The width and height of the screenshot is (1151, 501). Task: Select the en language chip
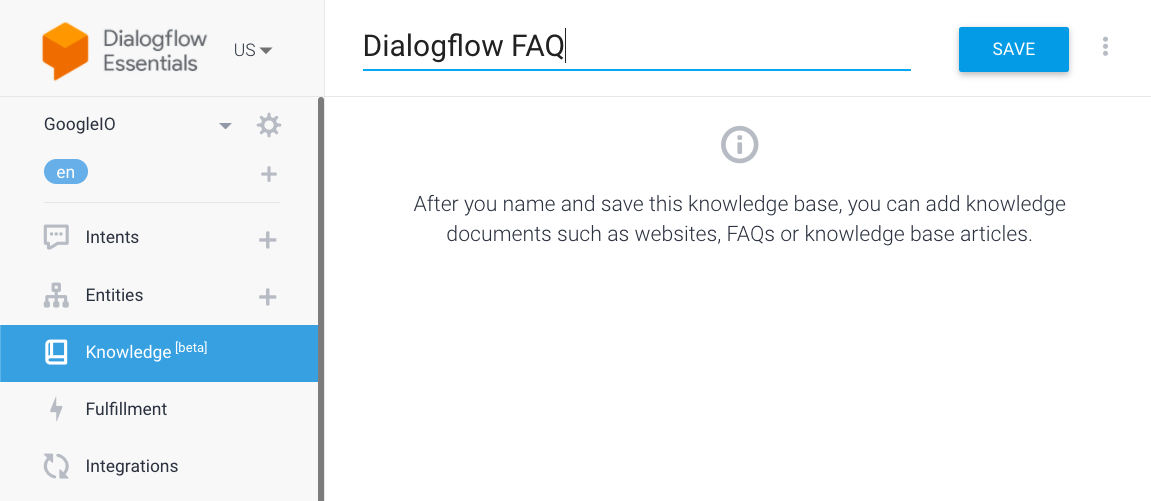(66, 172)
